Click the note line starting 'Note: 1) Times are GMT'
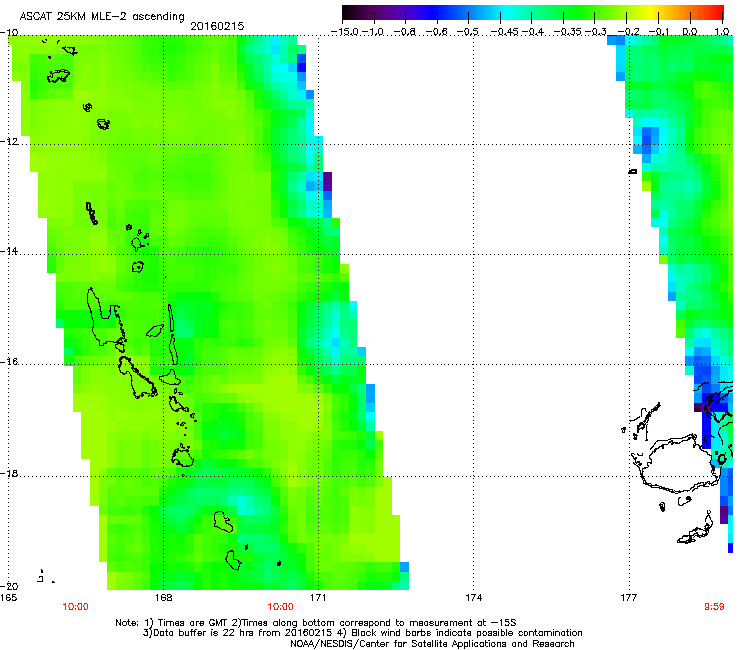The height and width of the screenshot is (650, 740). click(316, 623)
